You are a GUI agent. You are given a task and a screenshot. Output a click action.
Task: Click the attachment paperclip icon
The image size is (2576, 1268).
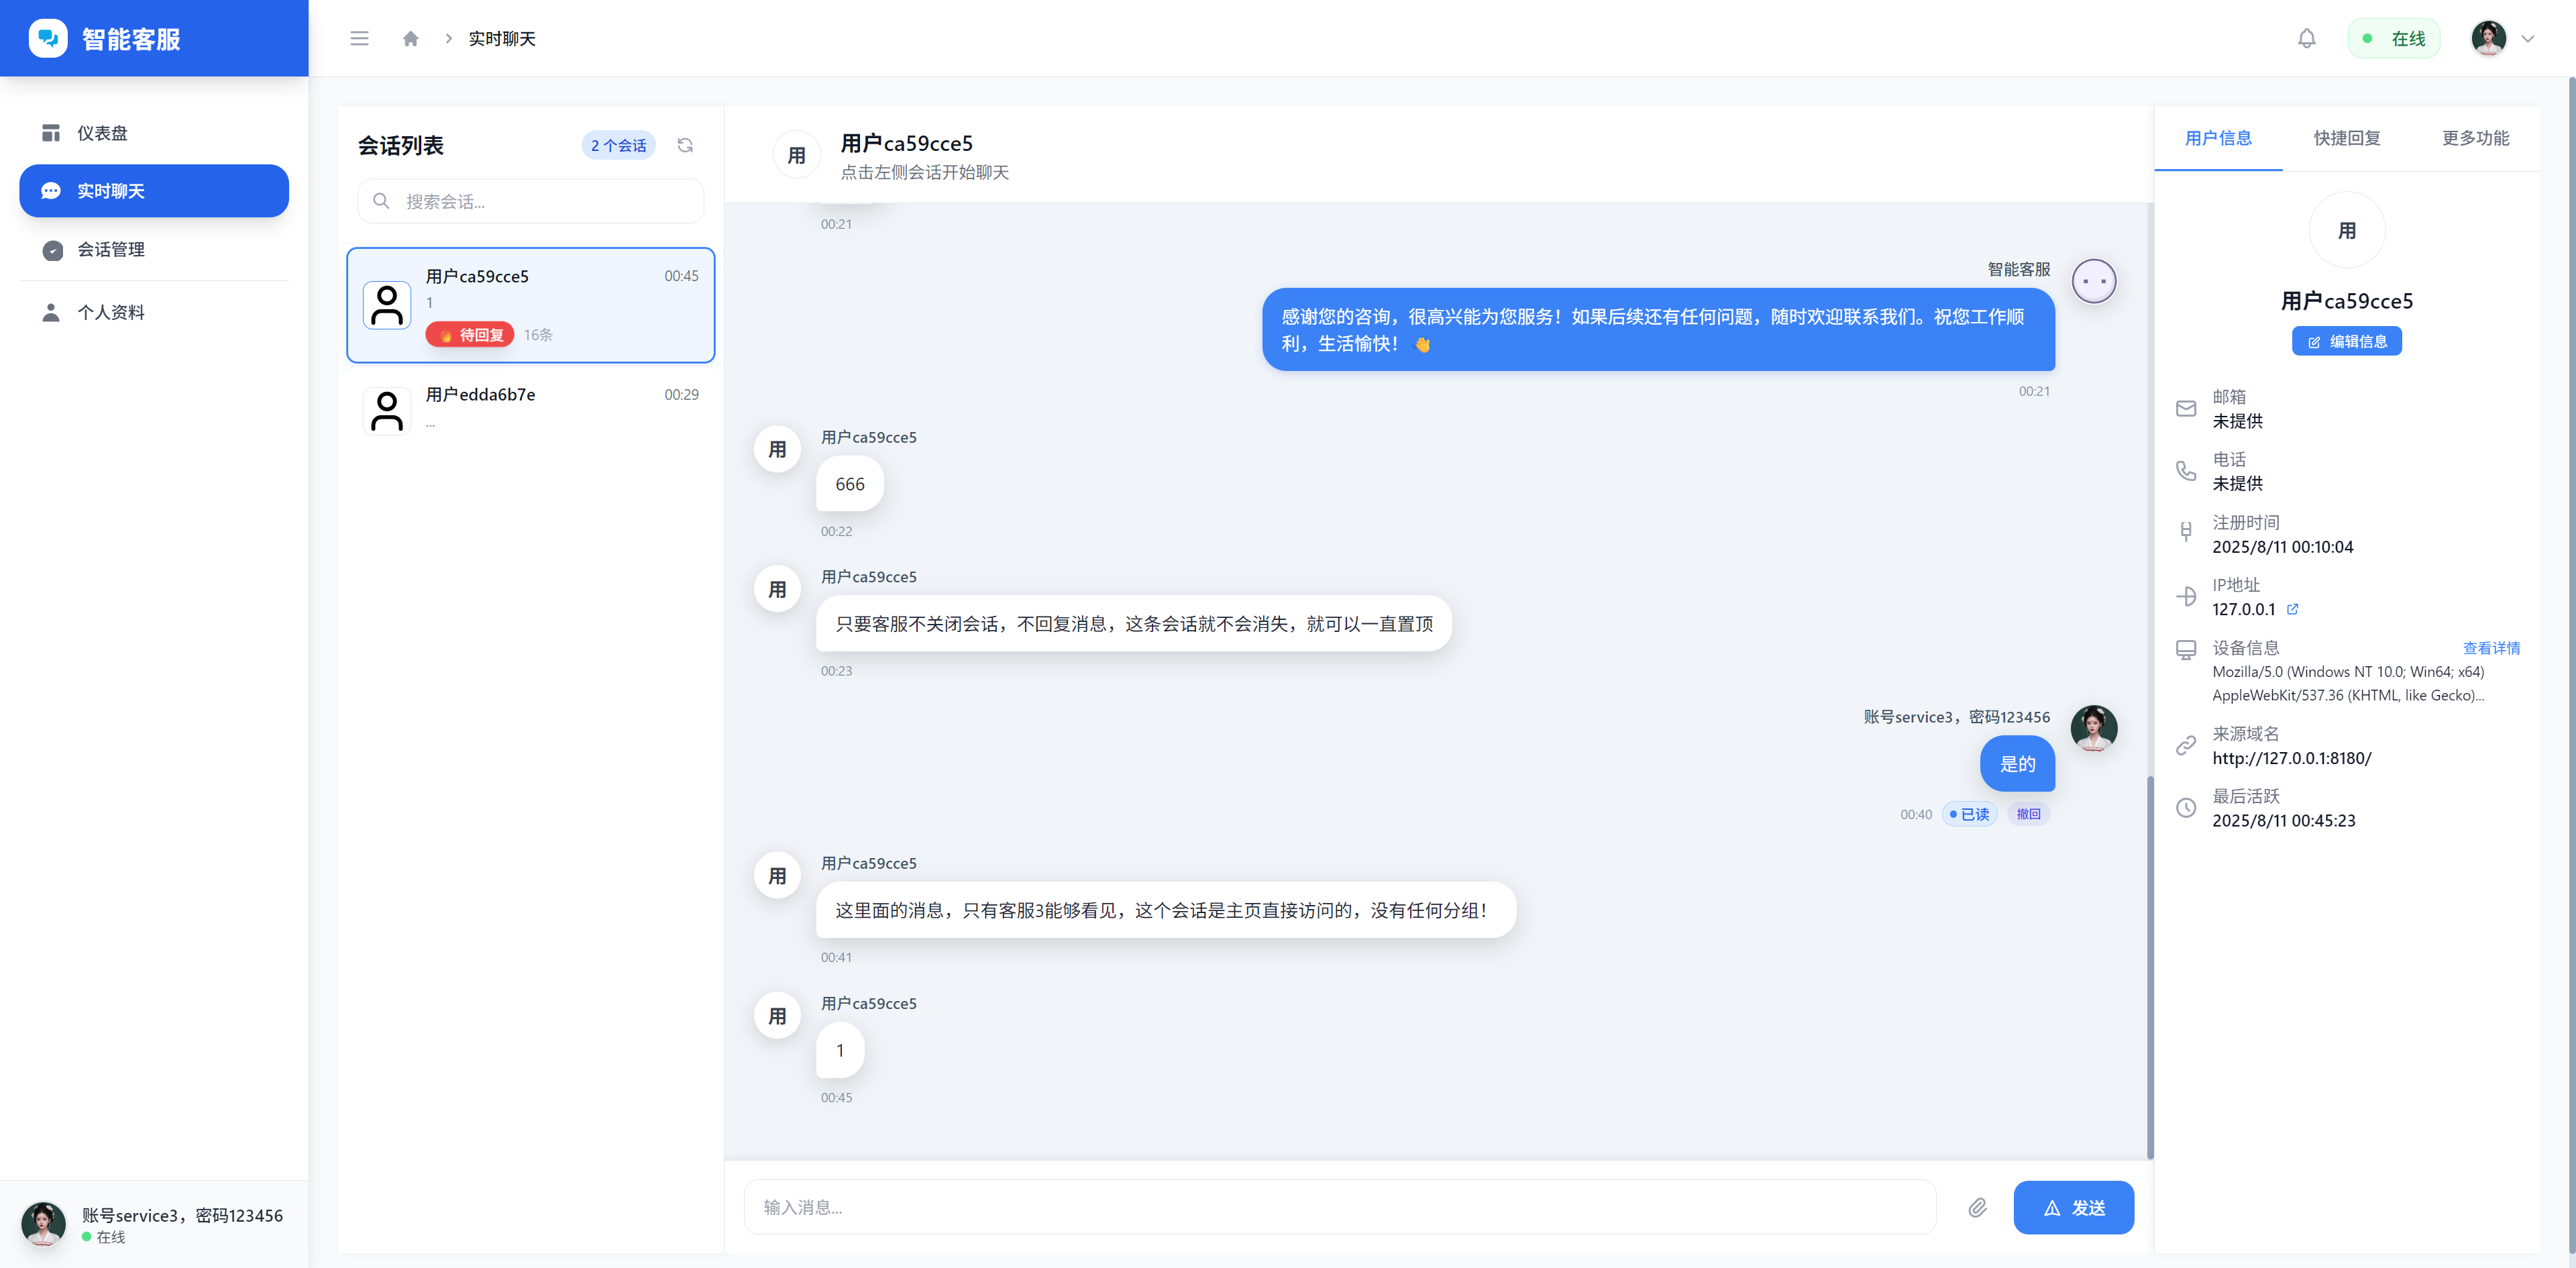click(1977, 1208)
